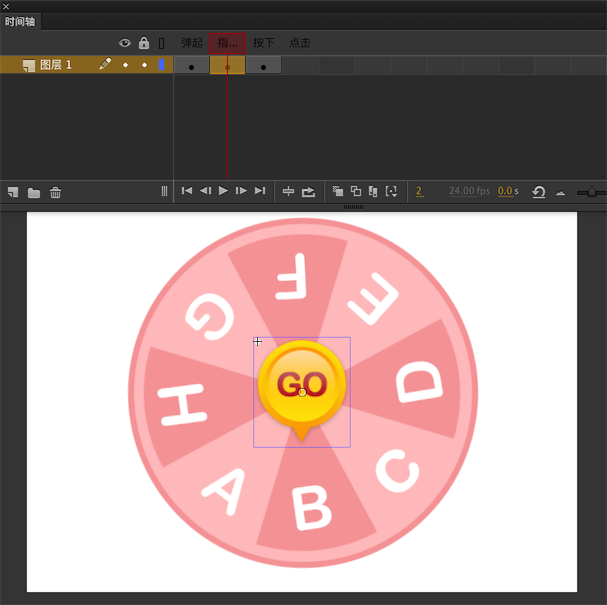This screenshot has height=605, width=607.
Task: Toggle visibility dot for 图层 1
Action: pyautogui.click(x=125, y=65)
